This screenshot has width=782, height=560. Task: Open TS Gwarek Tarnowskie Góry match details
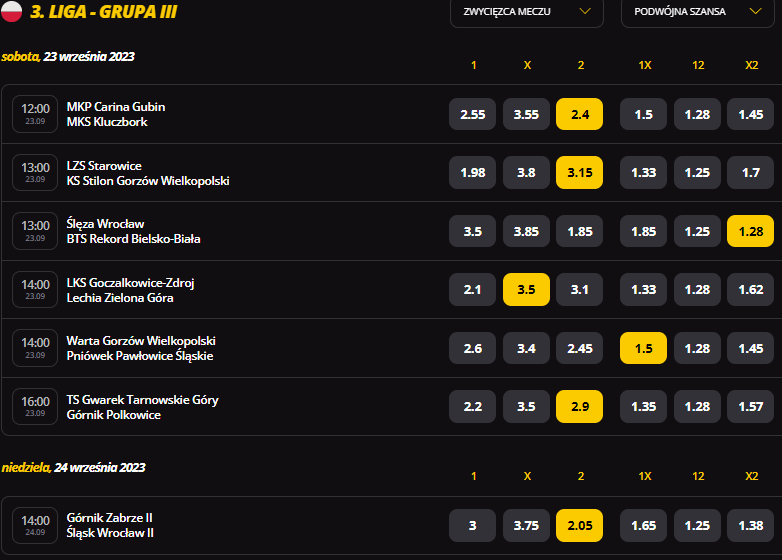[x=143, y=407]
